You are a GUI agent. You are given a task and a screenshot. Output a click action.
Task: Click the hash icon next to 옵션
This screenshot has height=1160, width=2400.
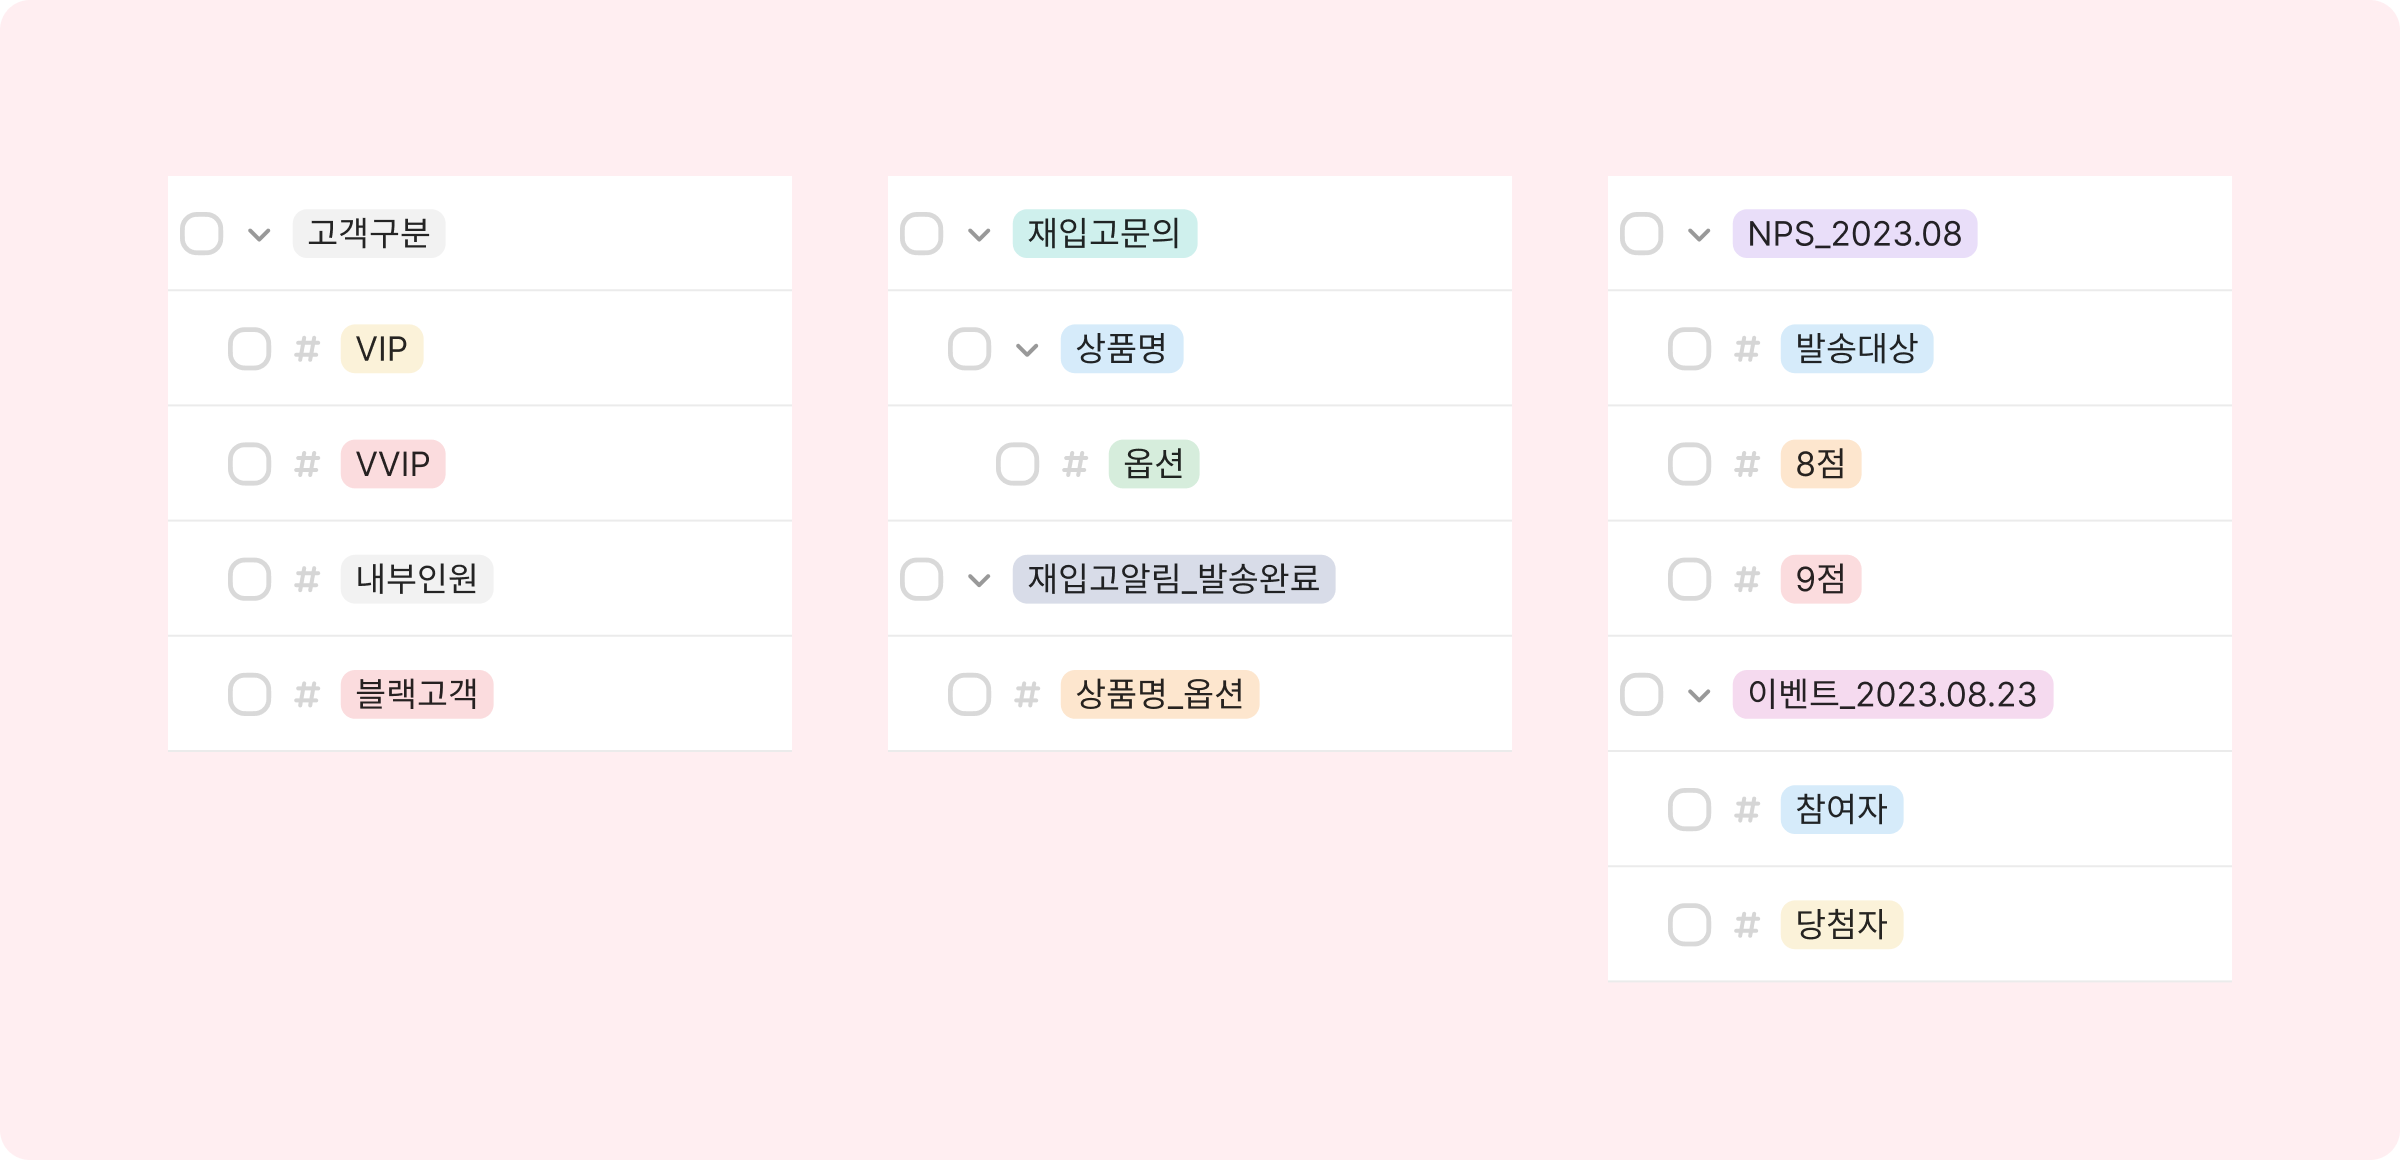click(x=1075, y=464)
